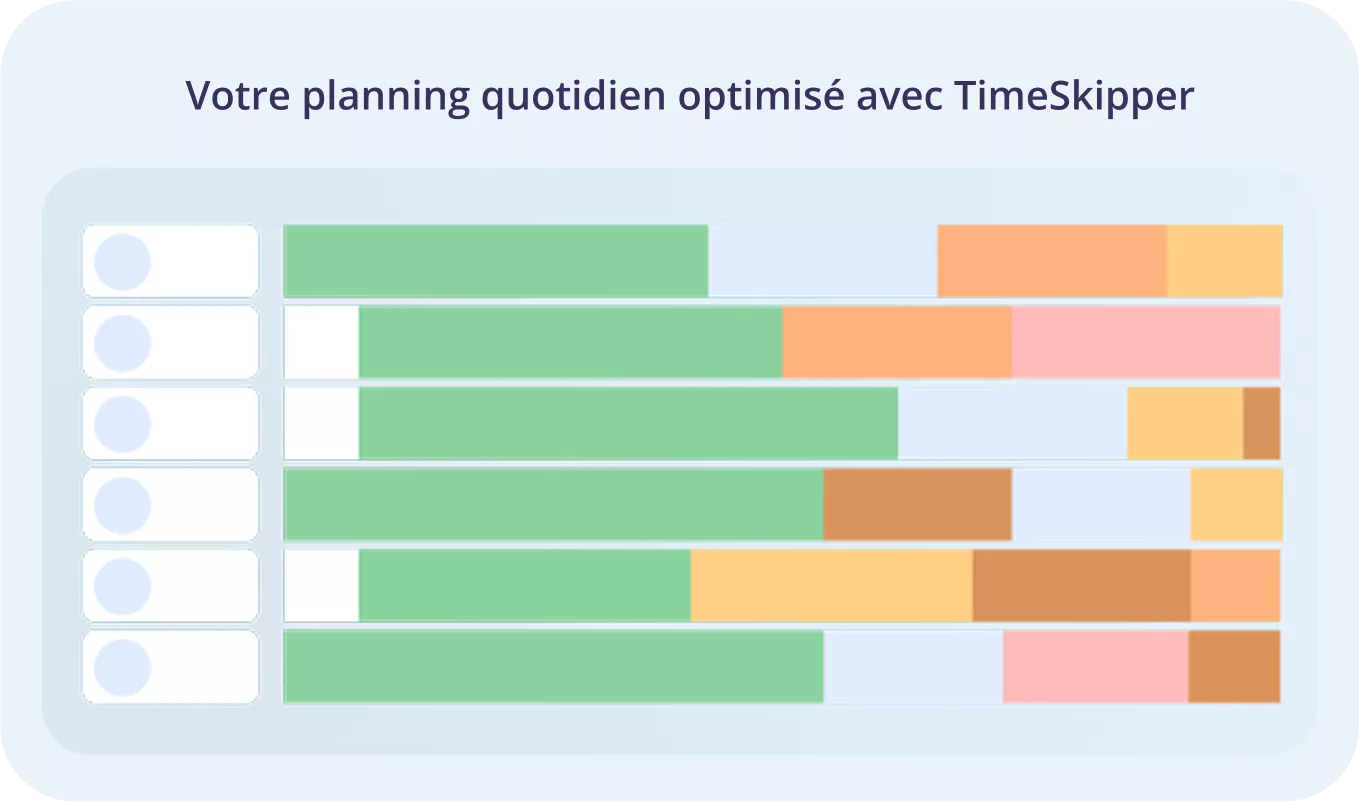Click the white empty slot in the fifth row
The image size is (1359, 802).
click(x=321, y=585)
